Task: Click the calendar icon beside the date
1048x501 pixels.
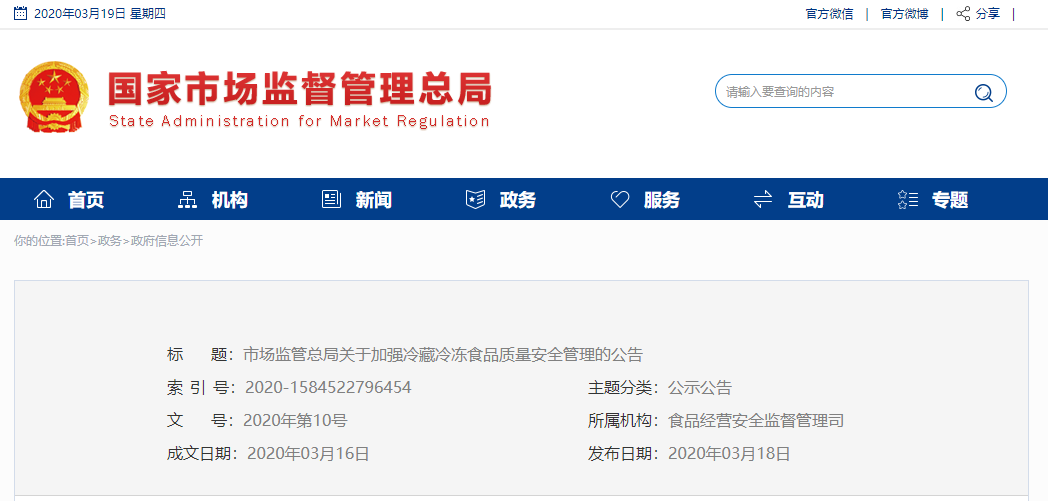Action: 20,13
